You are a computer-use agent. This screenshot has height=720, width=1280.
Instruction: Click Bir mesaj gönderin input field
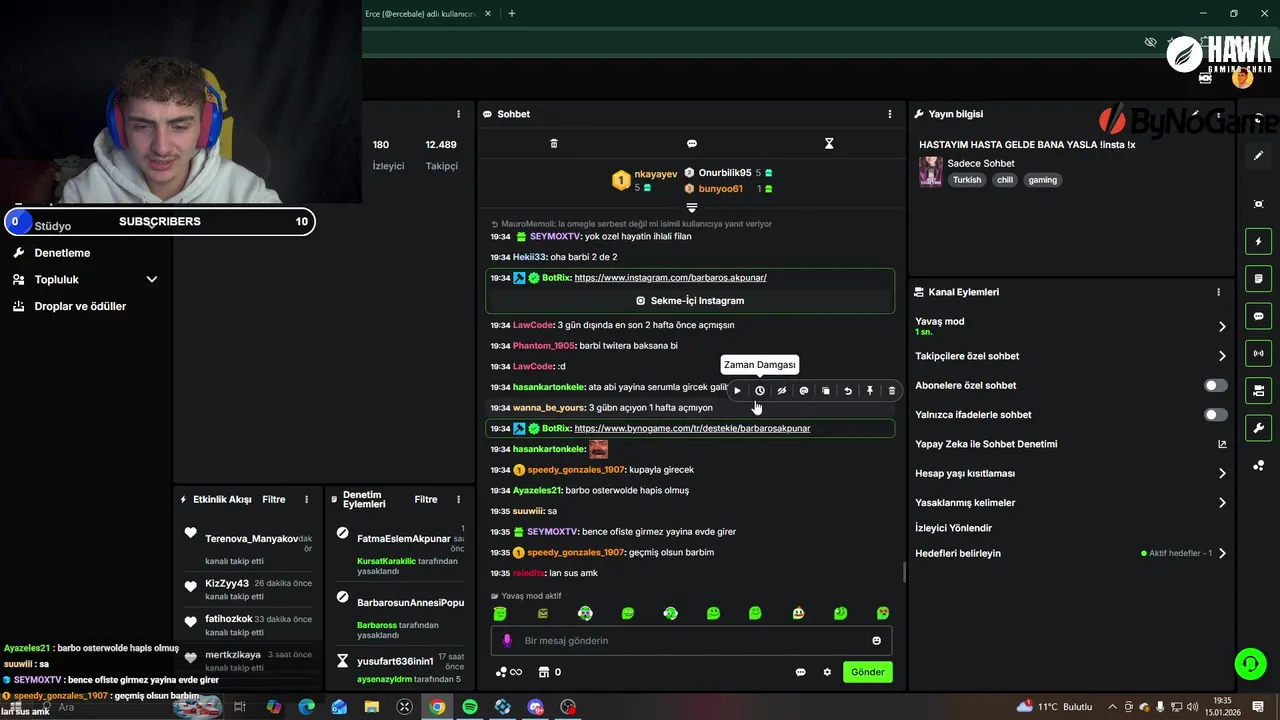[690, 641]
